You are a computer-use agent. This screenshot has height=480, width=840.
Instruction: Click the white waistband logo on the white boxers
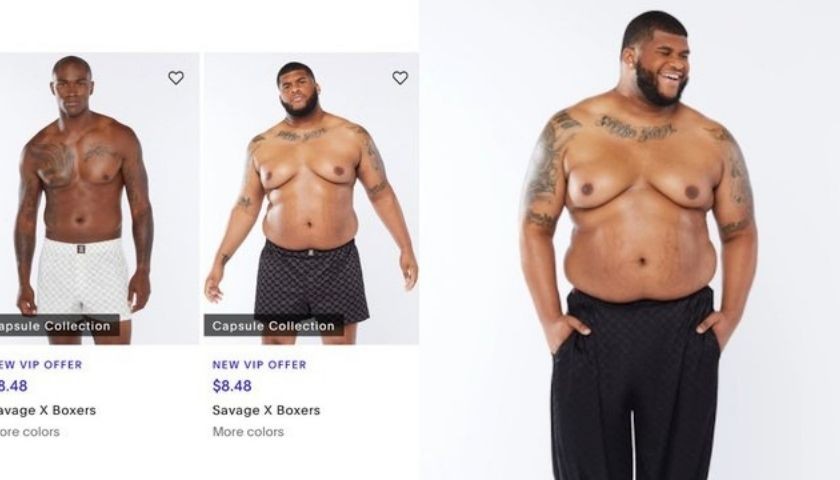point(81,249)
